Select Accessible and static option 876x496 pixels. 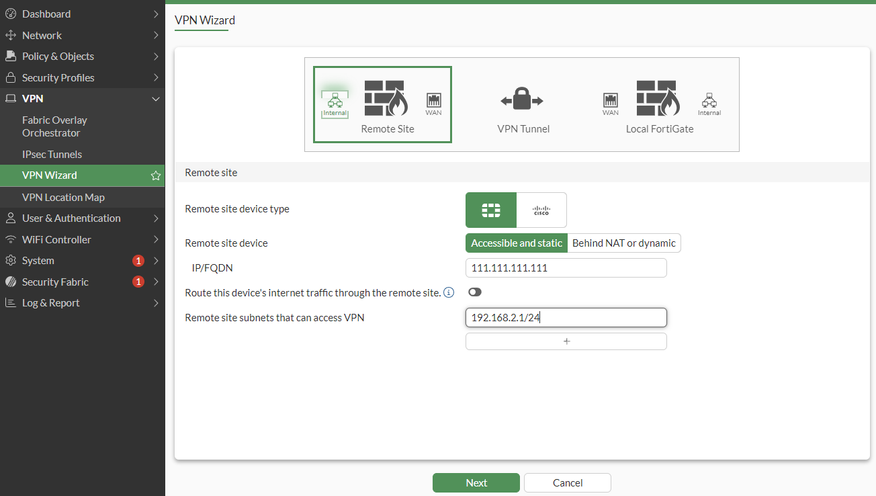(516, 243)
